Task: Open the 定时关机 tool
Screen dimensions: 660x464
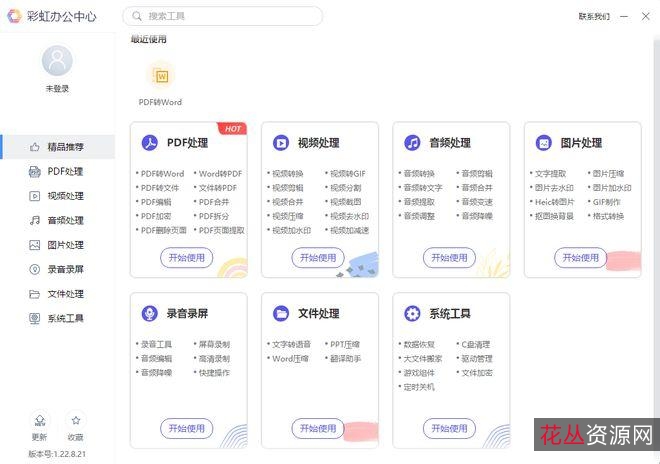Action: point(419,387)
